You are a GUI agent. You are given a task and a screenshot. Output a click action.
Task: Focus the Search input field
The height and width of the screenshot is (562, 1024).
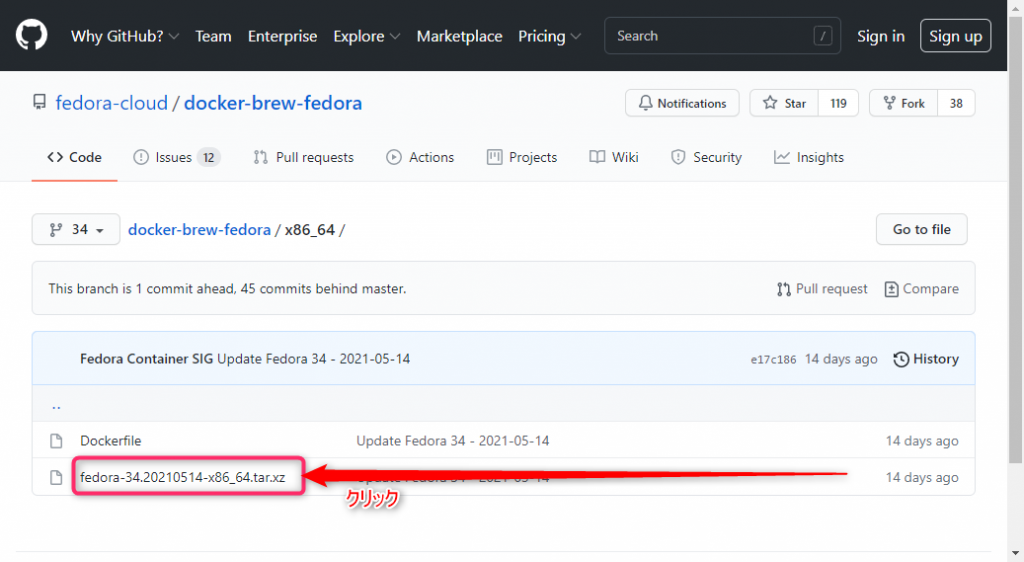(722, 36)
